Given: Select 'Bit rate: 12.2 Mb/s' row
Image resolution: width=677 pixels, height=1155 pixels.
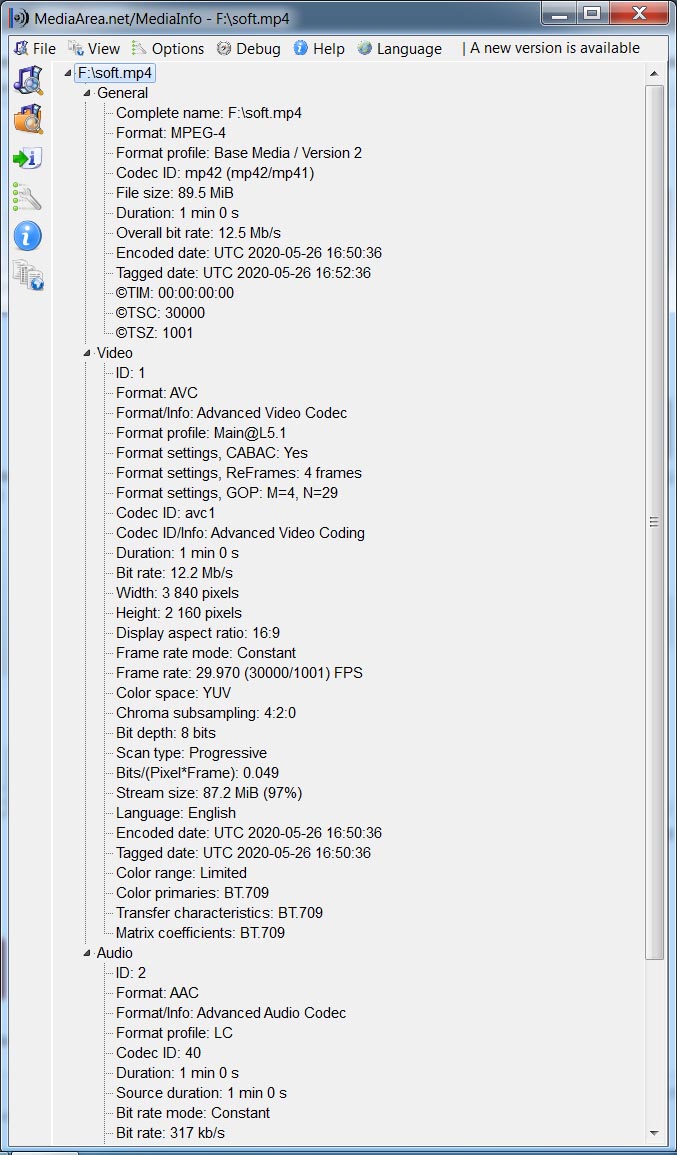Looking at the screenshot, I should [x=175, y=572].
